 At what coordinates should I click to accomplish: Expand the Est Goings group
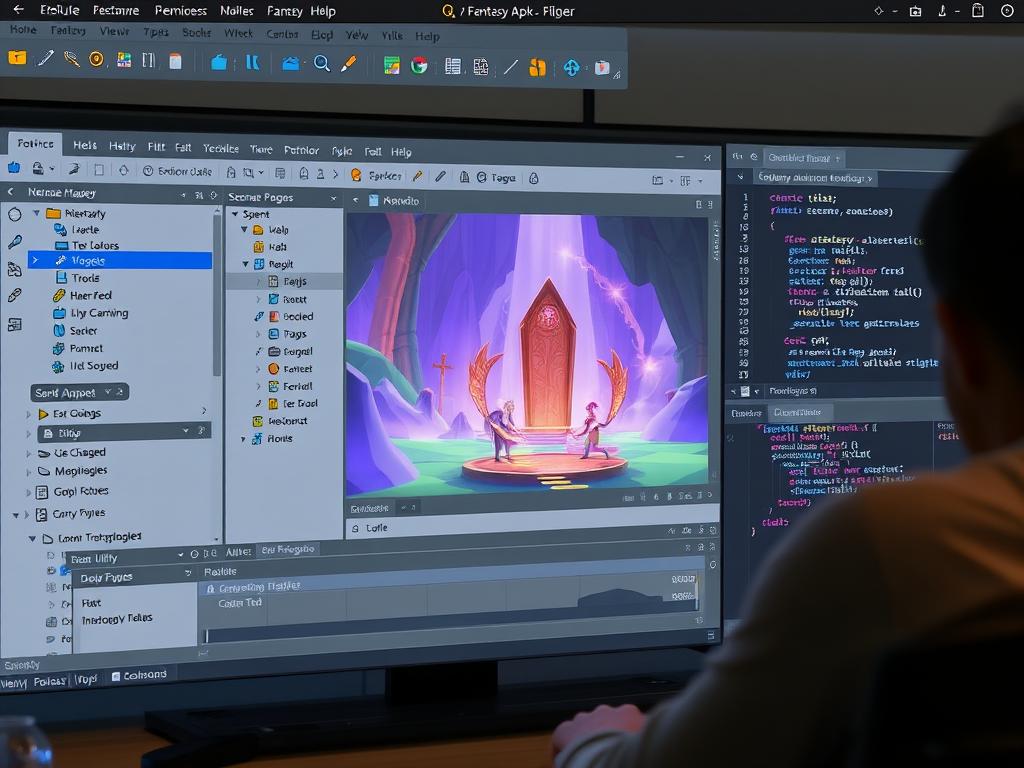click(x=29, y=414)
